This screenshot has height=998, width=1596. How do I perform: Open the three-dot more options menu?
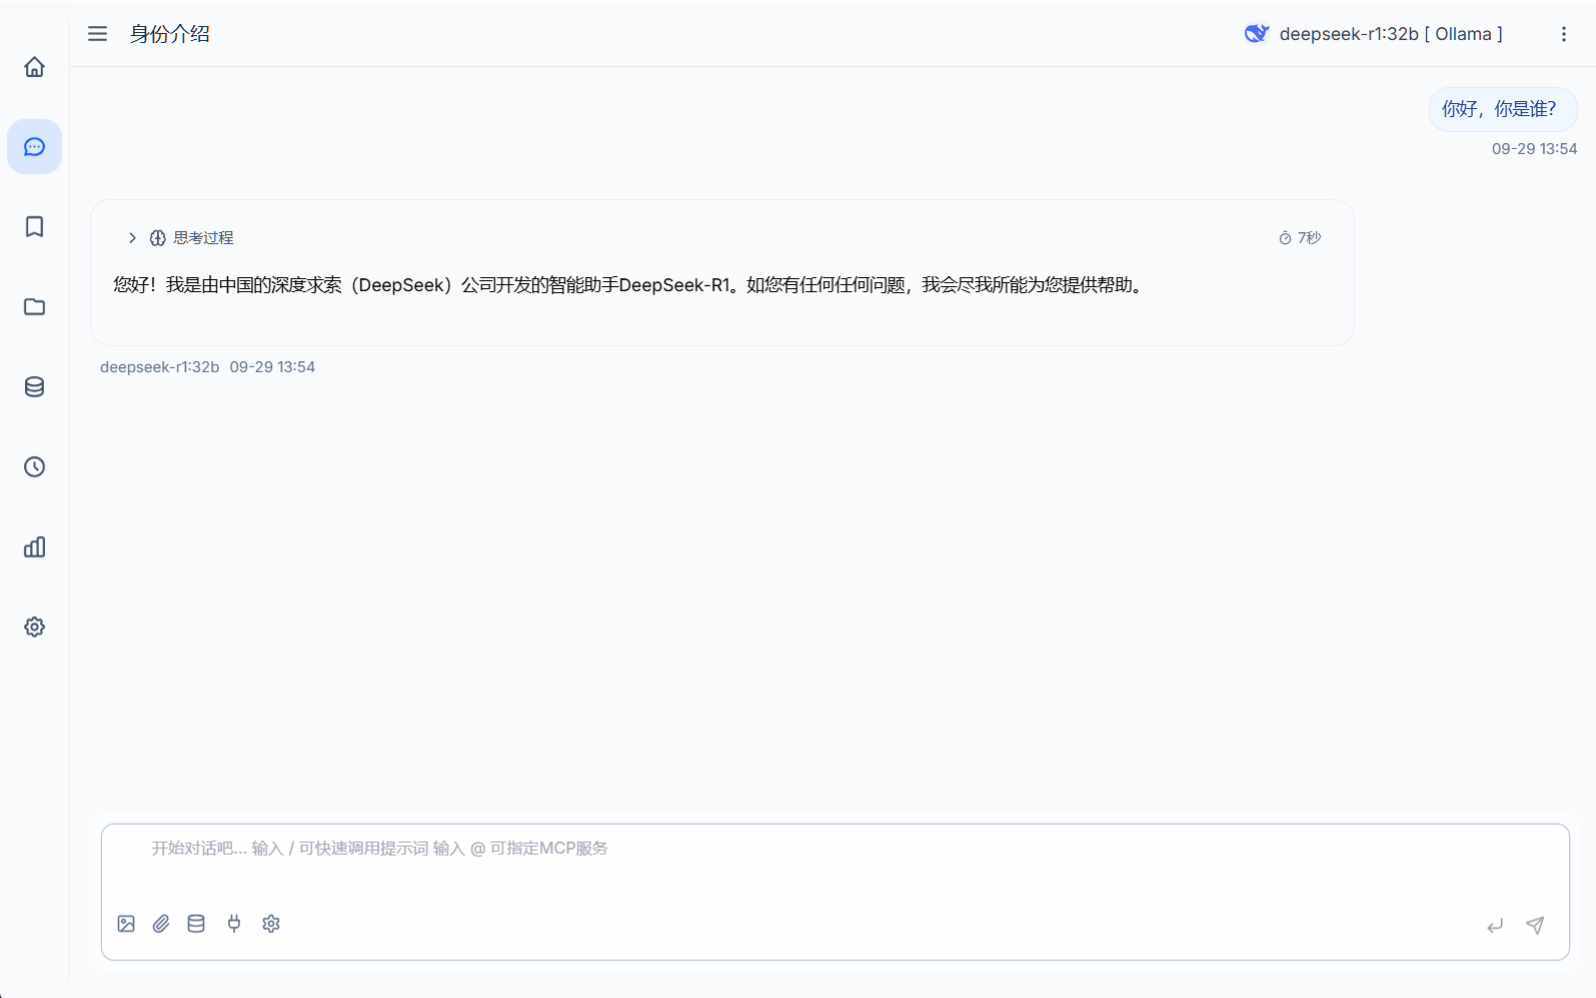click(1563, 34)
